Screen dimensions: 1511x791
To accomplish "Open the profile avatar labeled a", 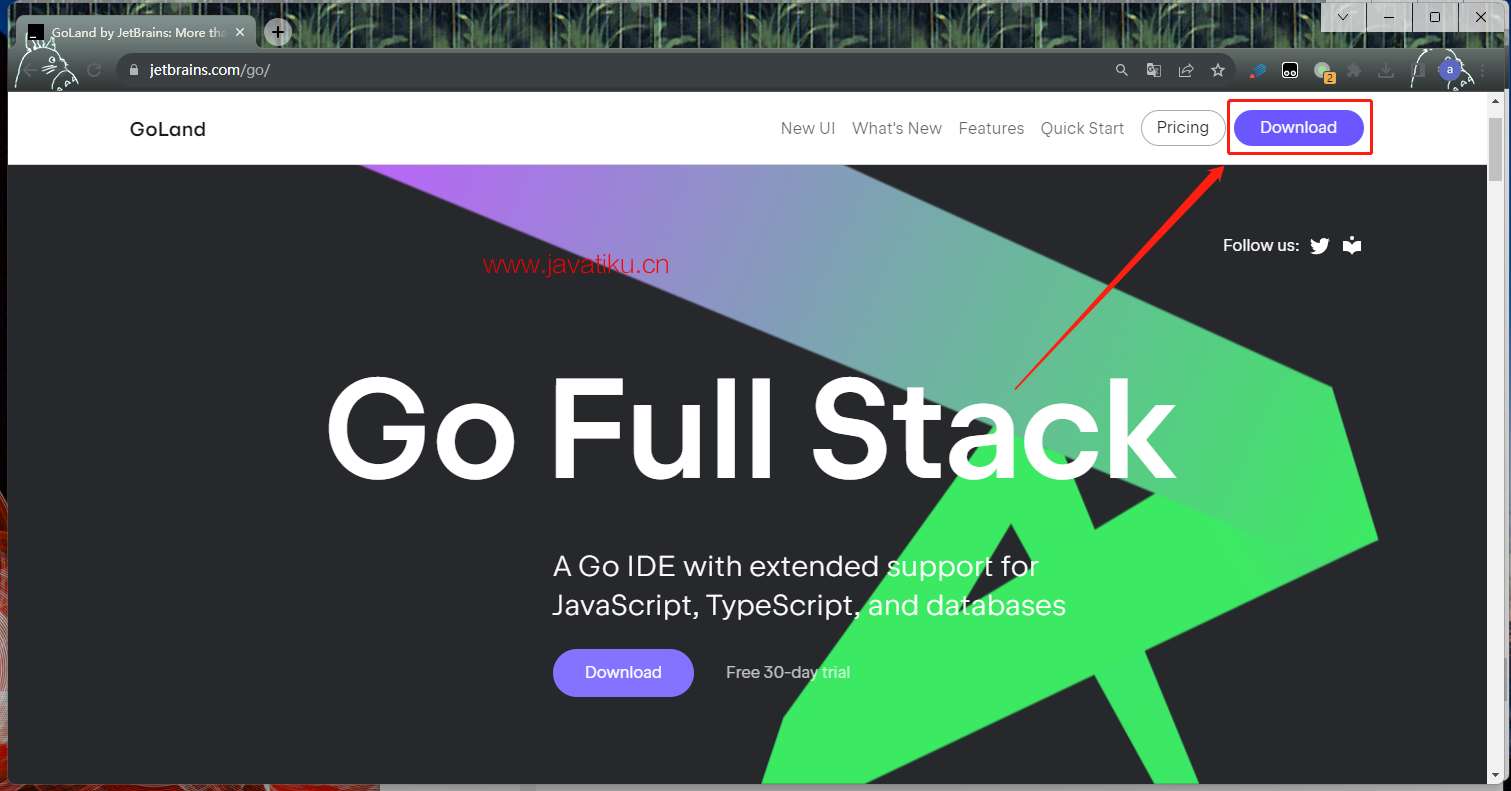I will [1449, 70].
